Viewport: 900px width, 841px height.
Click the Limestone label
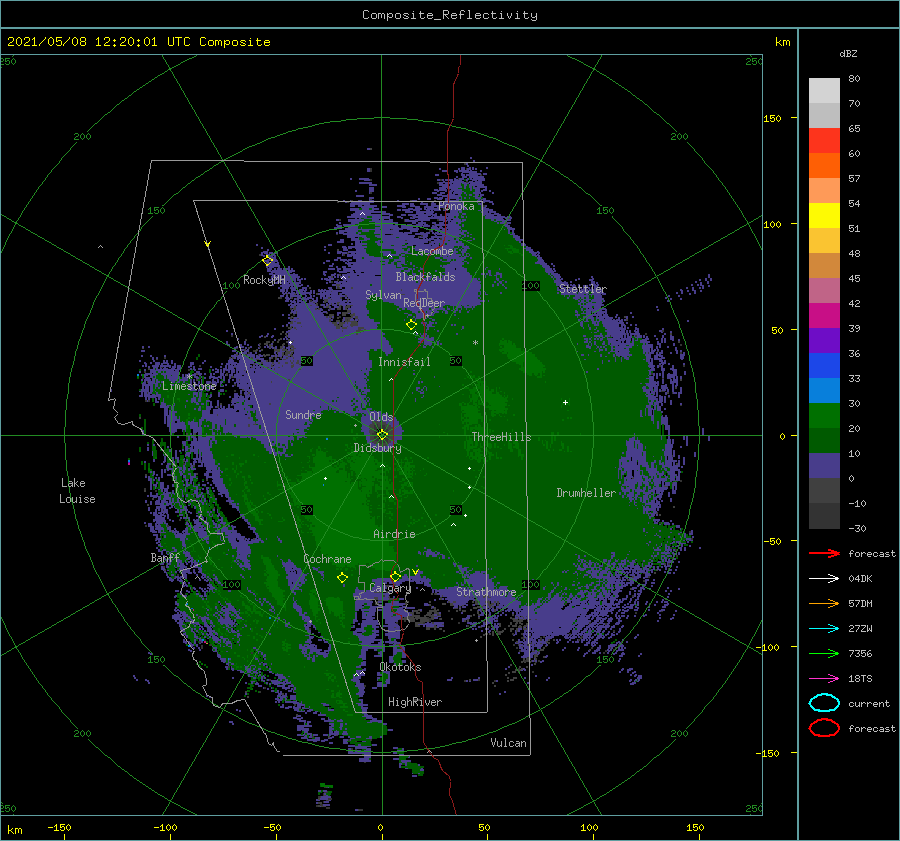click(x=189, y=386)
